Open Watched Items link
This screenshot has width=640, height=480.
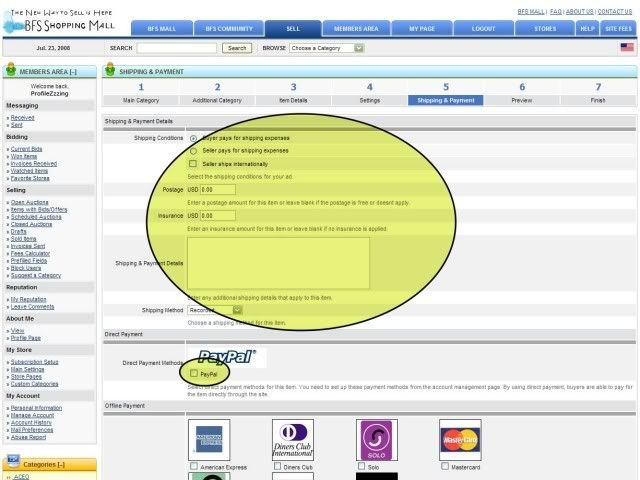29,171
